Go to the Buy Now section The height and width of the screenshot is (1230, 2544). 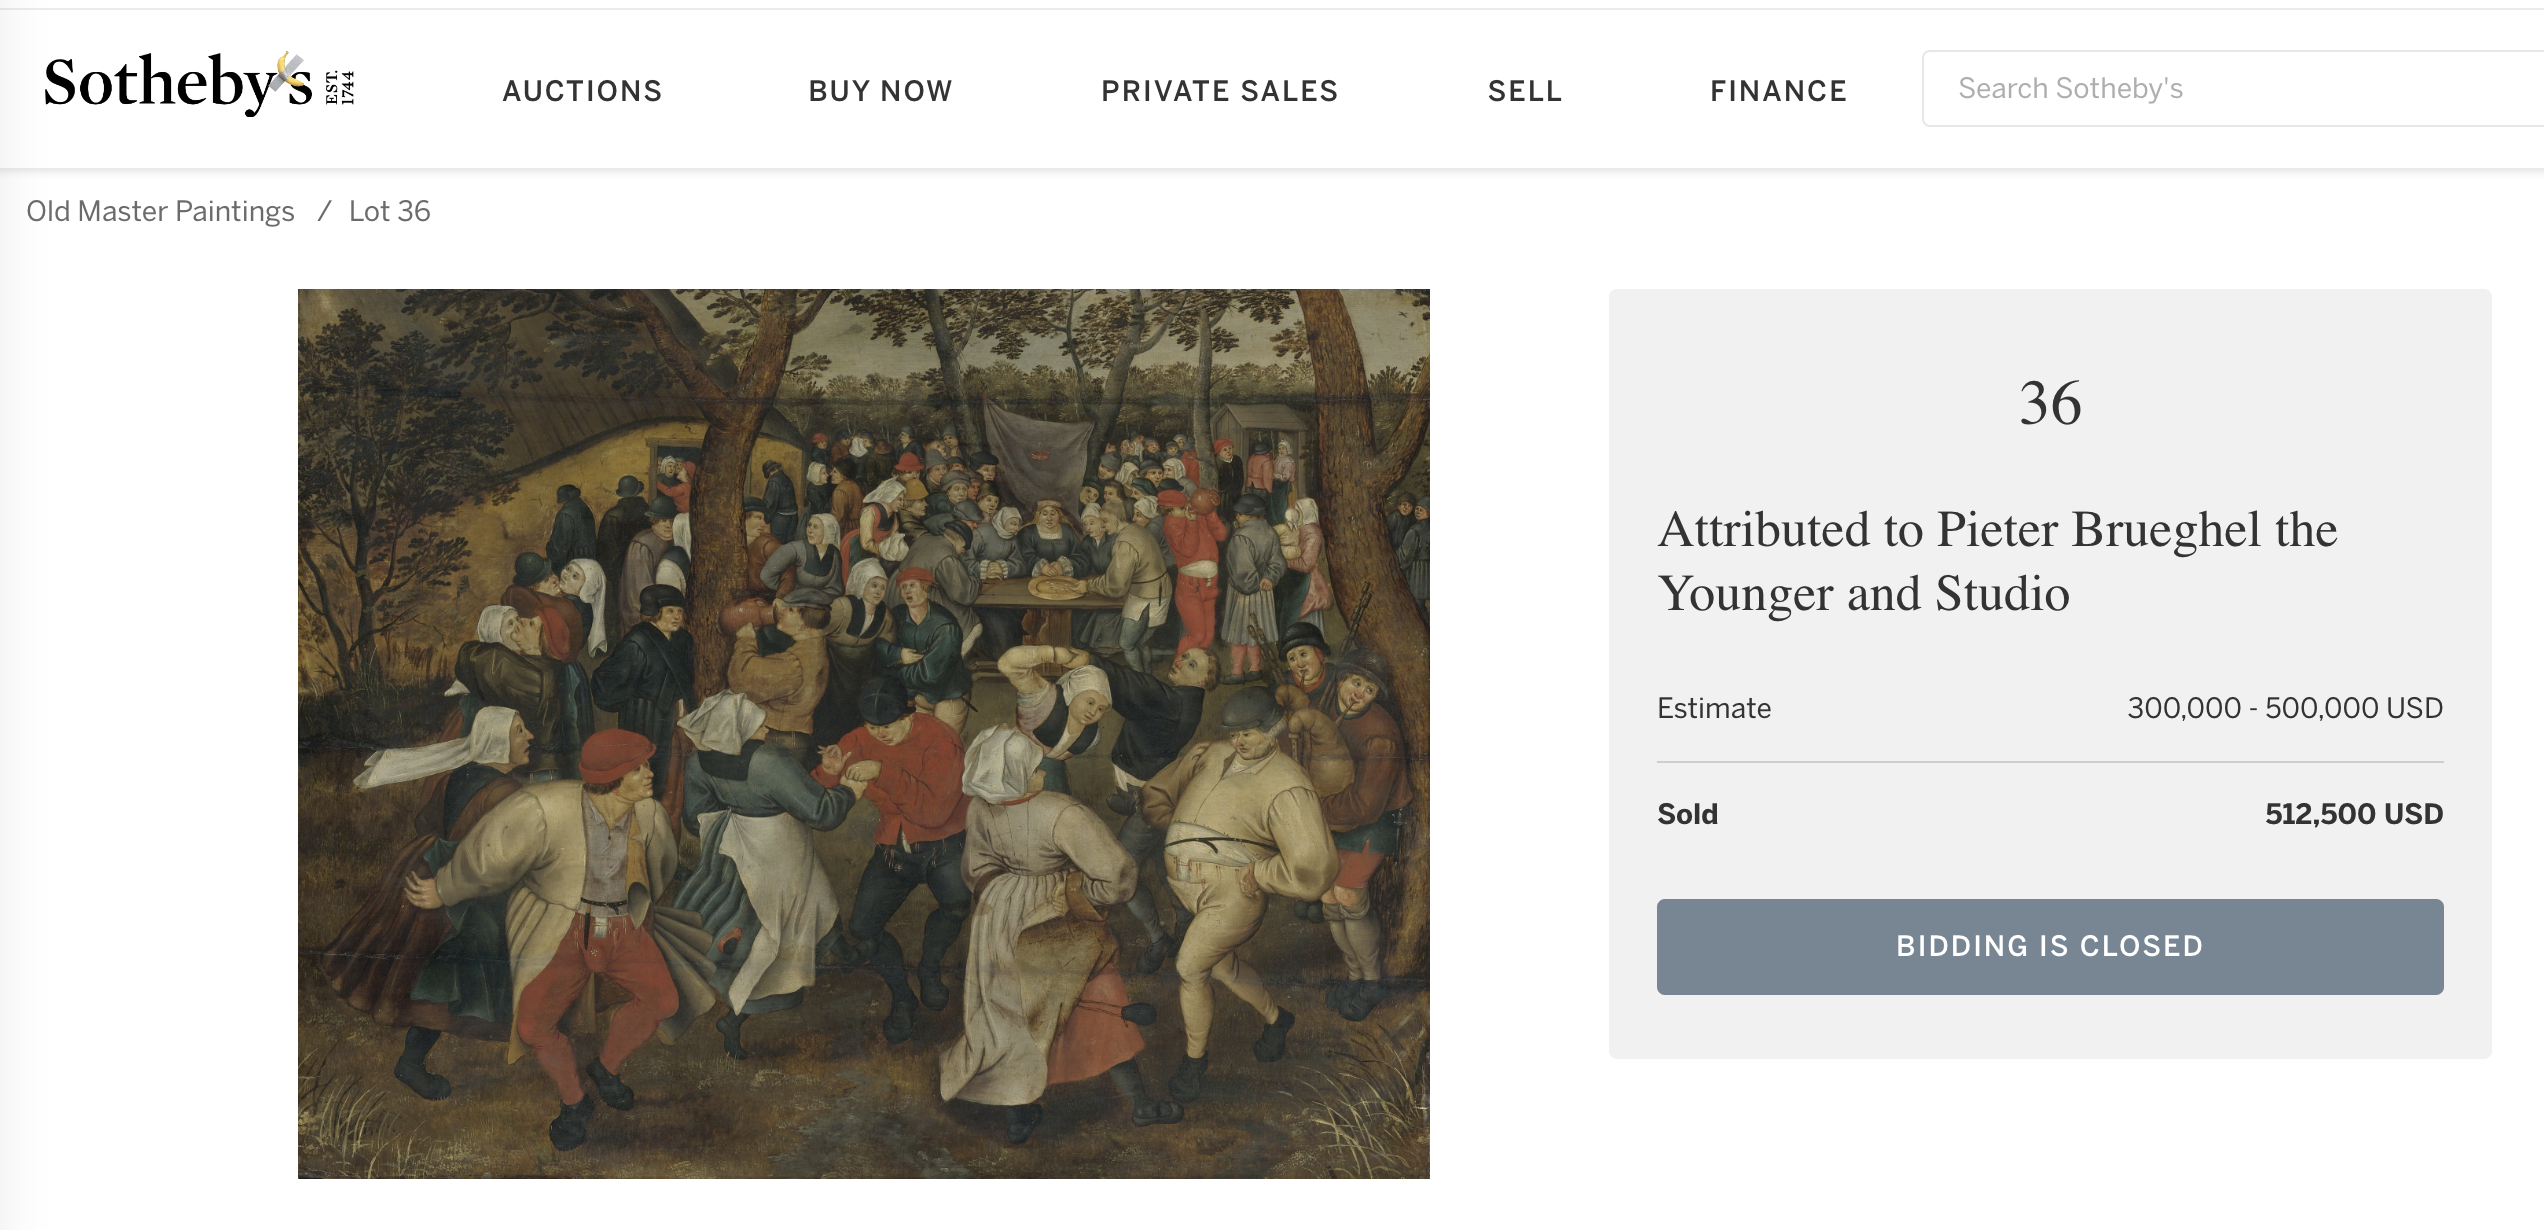[880, 91]
